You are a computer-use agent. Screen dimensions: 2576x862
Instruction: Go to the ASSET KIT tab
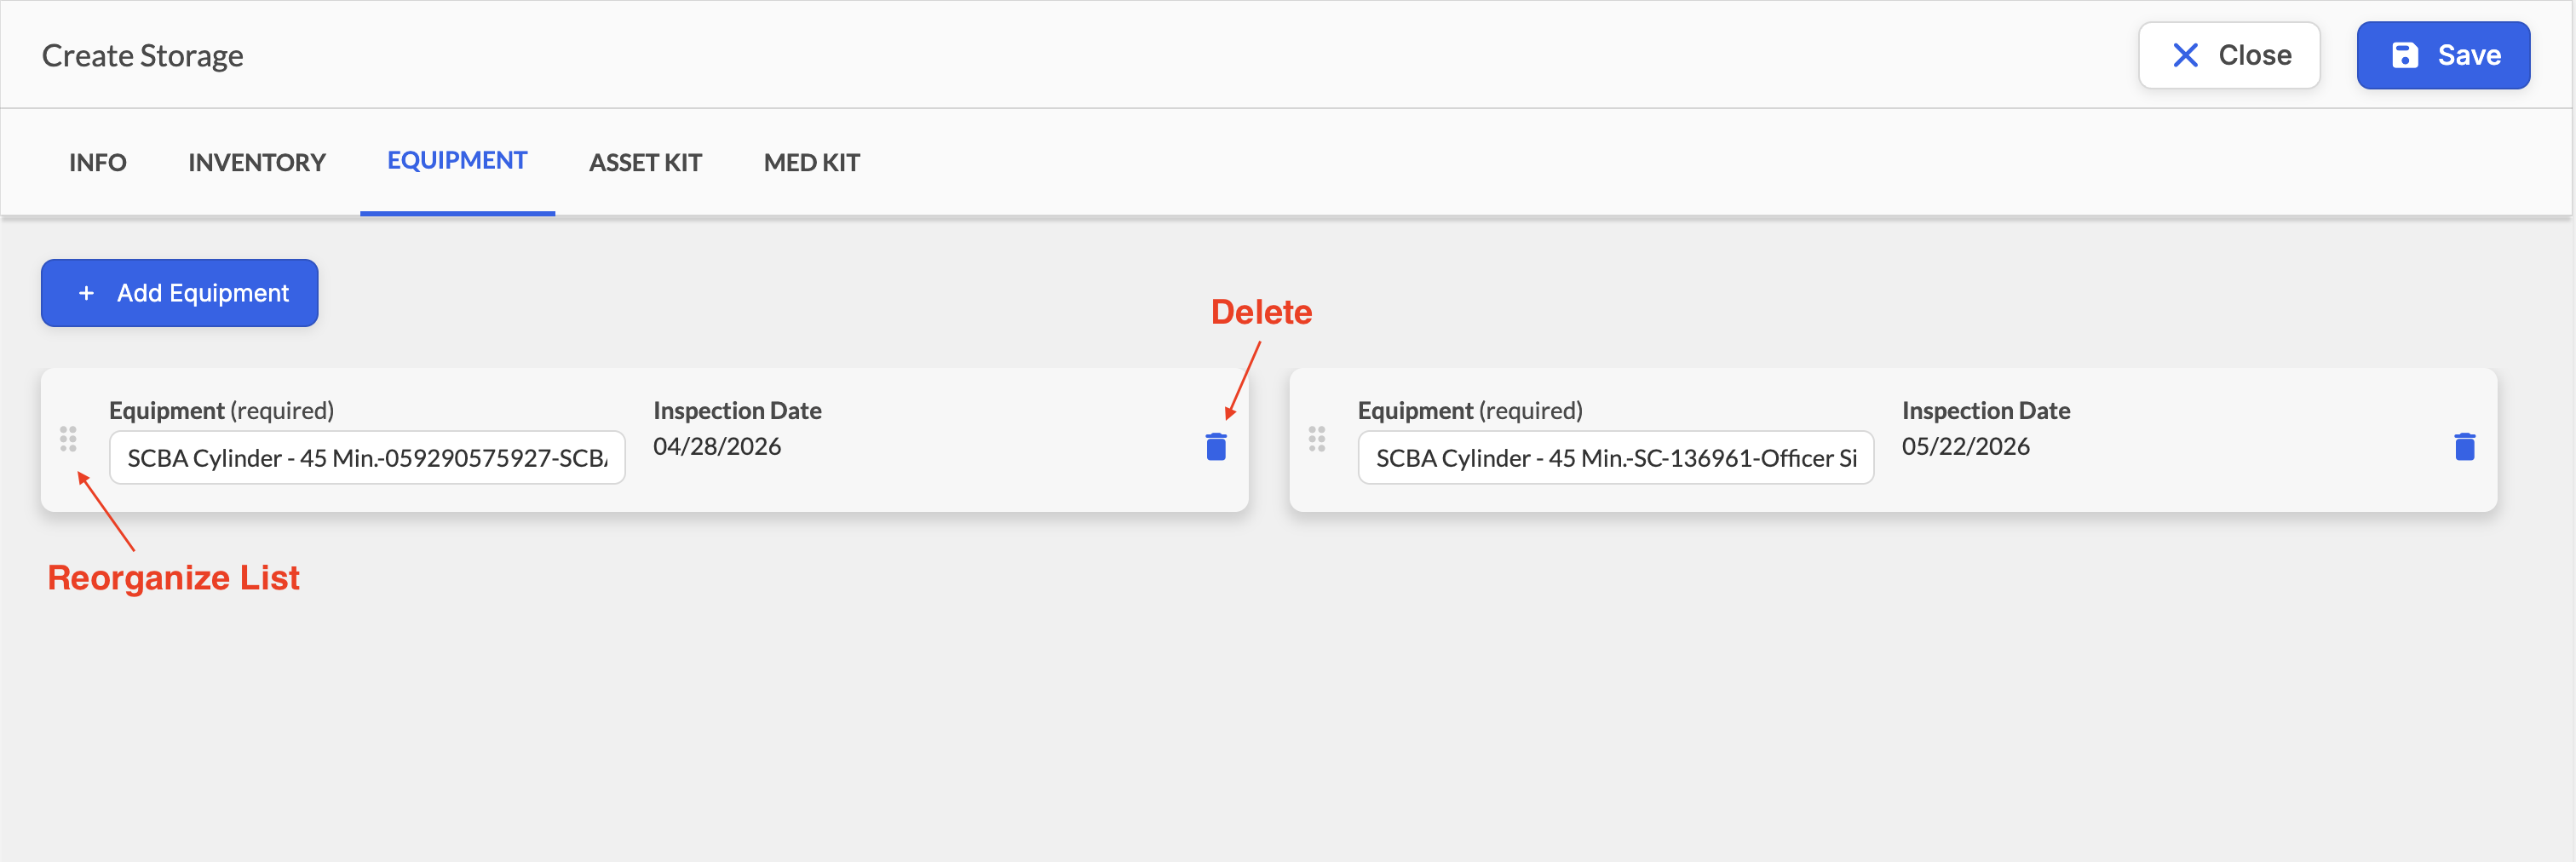(645, 162)
